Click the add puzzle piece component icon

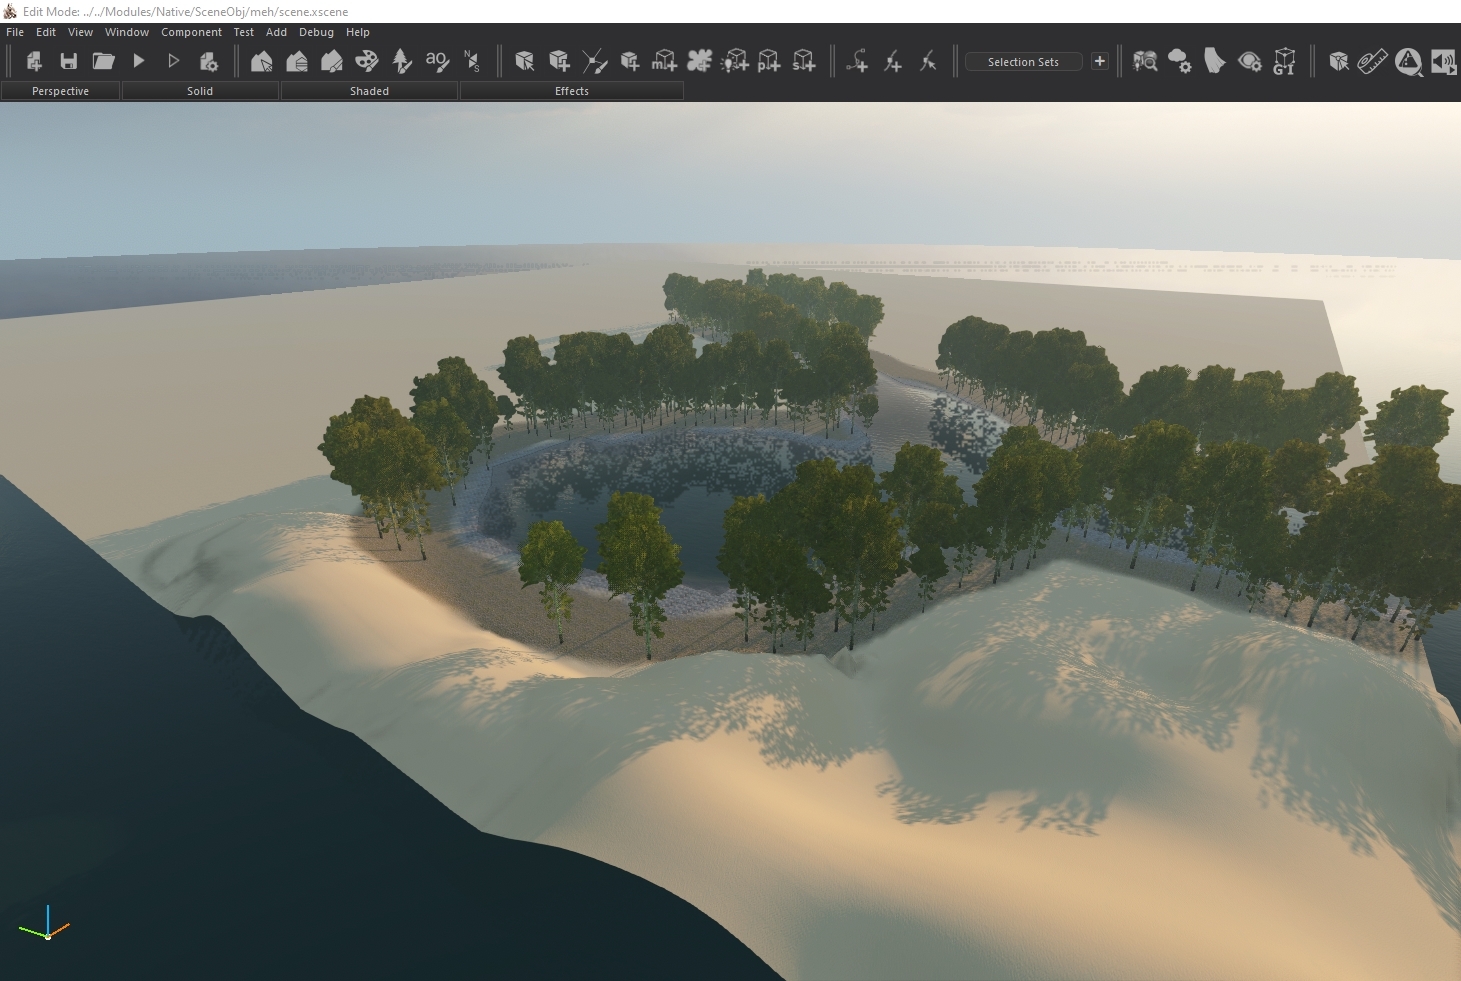(700, 61)
